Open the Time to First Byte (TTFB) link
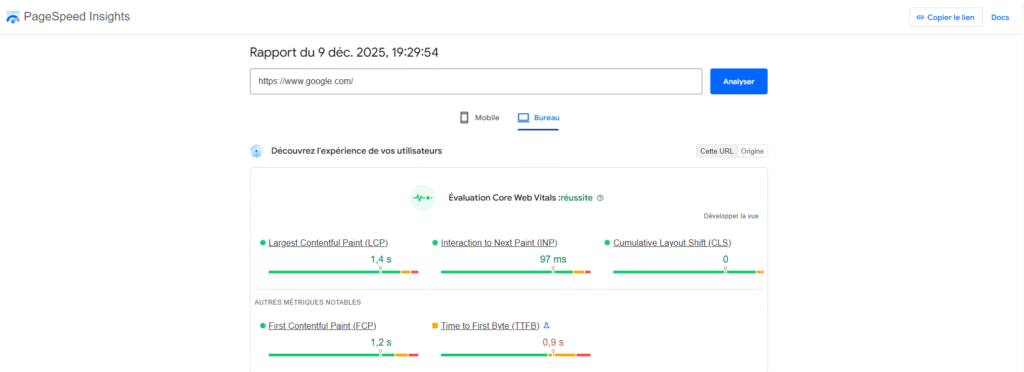1024x372 pixels. 490,325
